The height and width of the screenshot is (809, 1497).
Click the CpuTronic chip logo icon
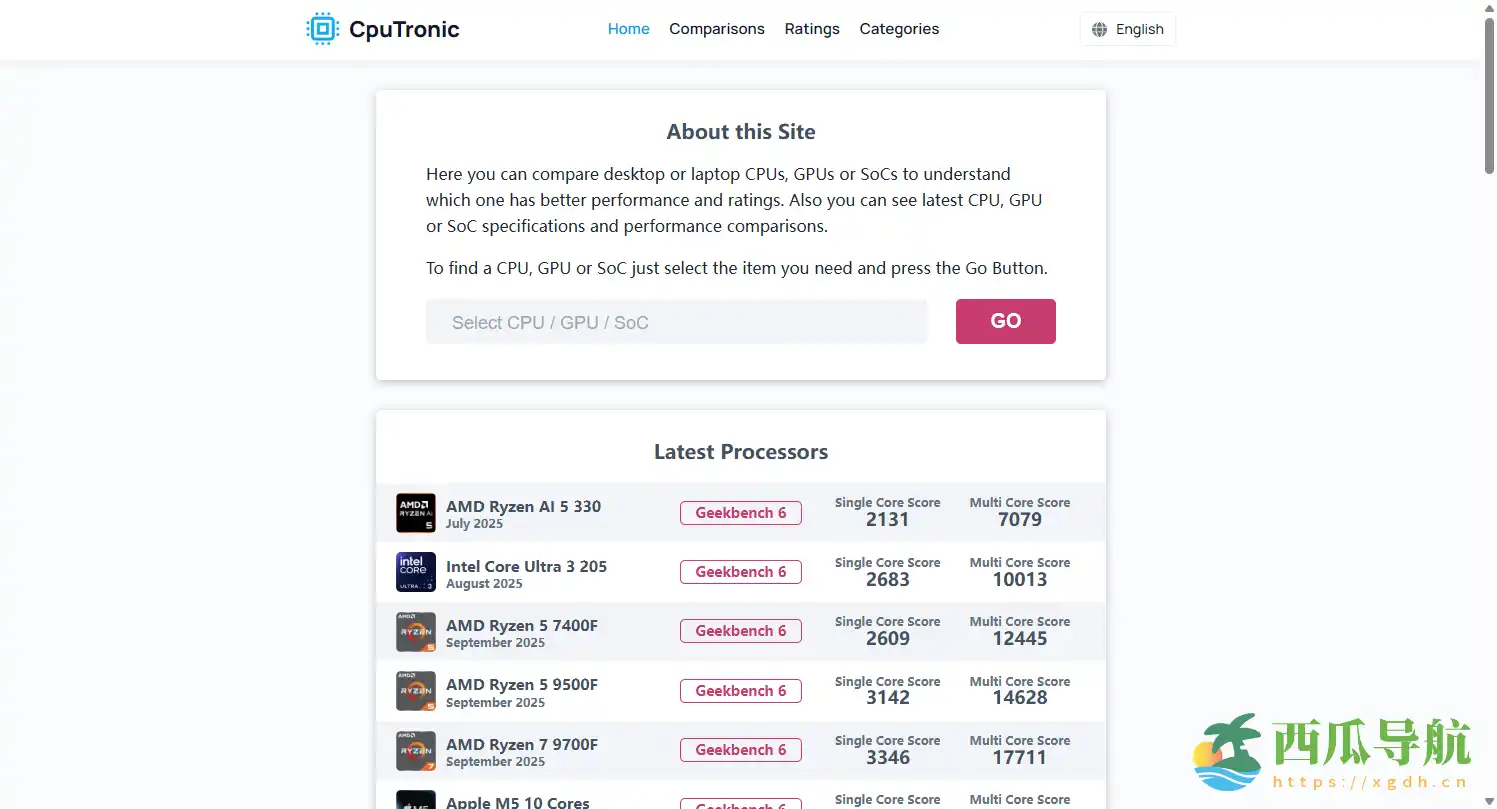(322, 29)
